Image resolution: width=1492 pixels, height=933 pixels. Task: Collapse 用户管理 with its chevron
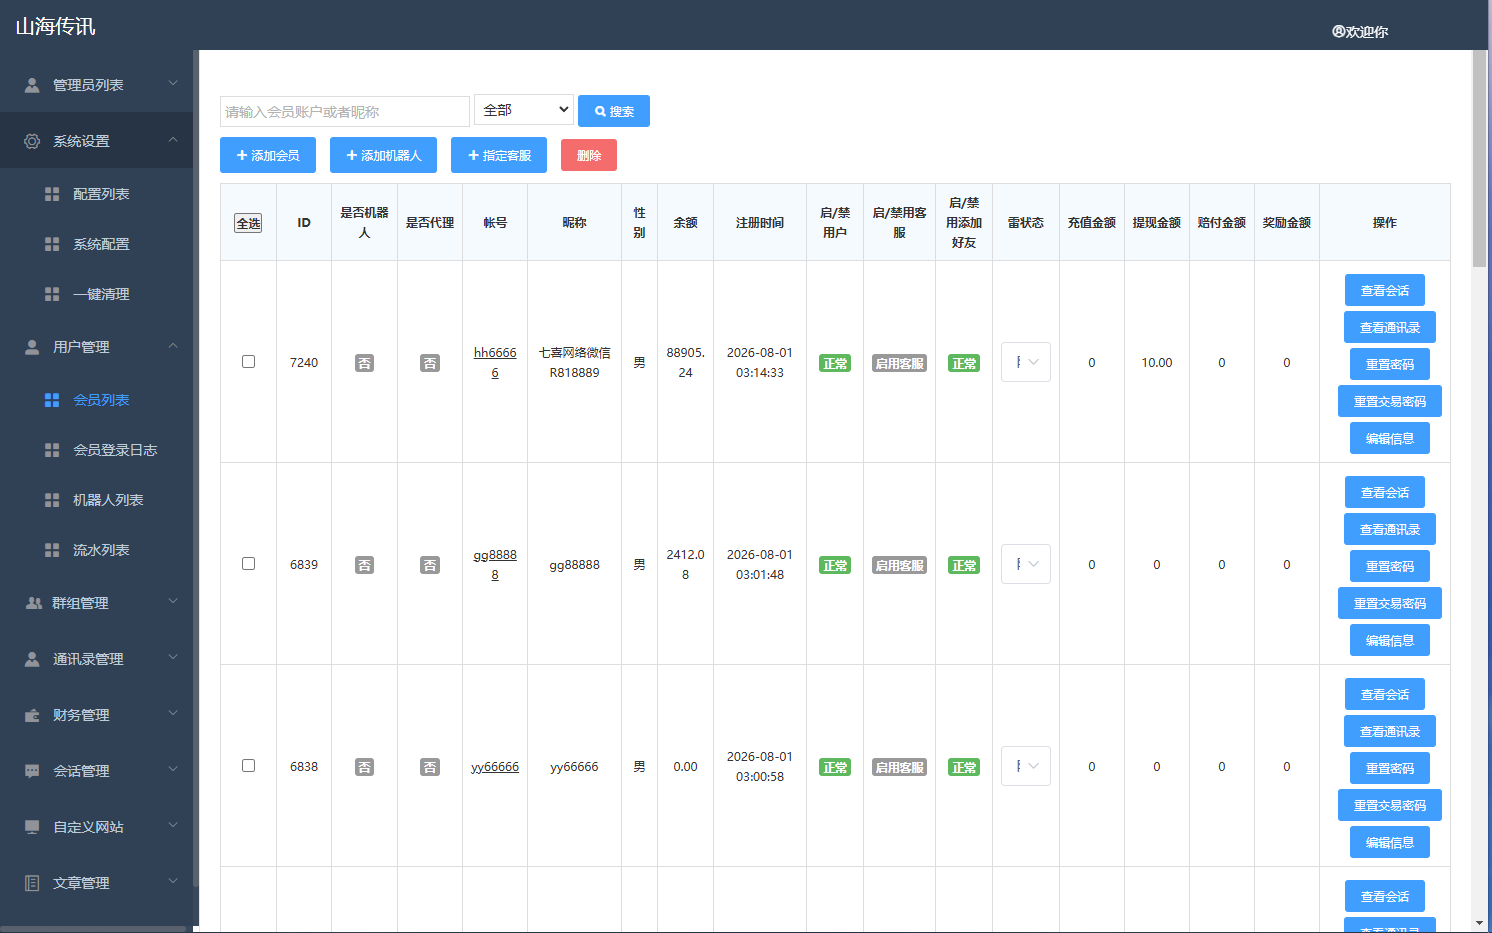pos(173,346)
